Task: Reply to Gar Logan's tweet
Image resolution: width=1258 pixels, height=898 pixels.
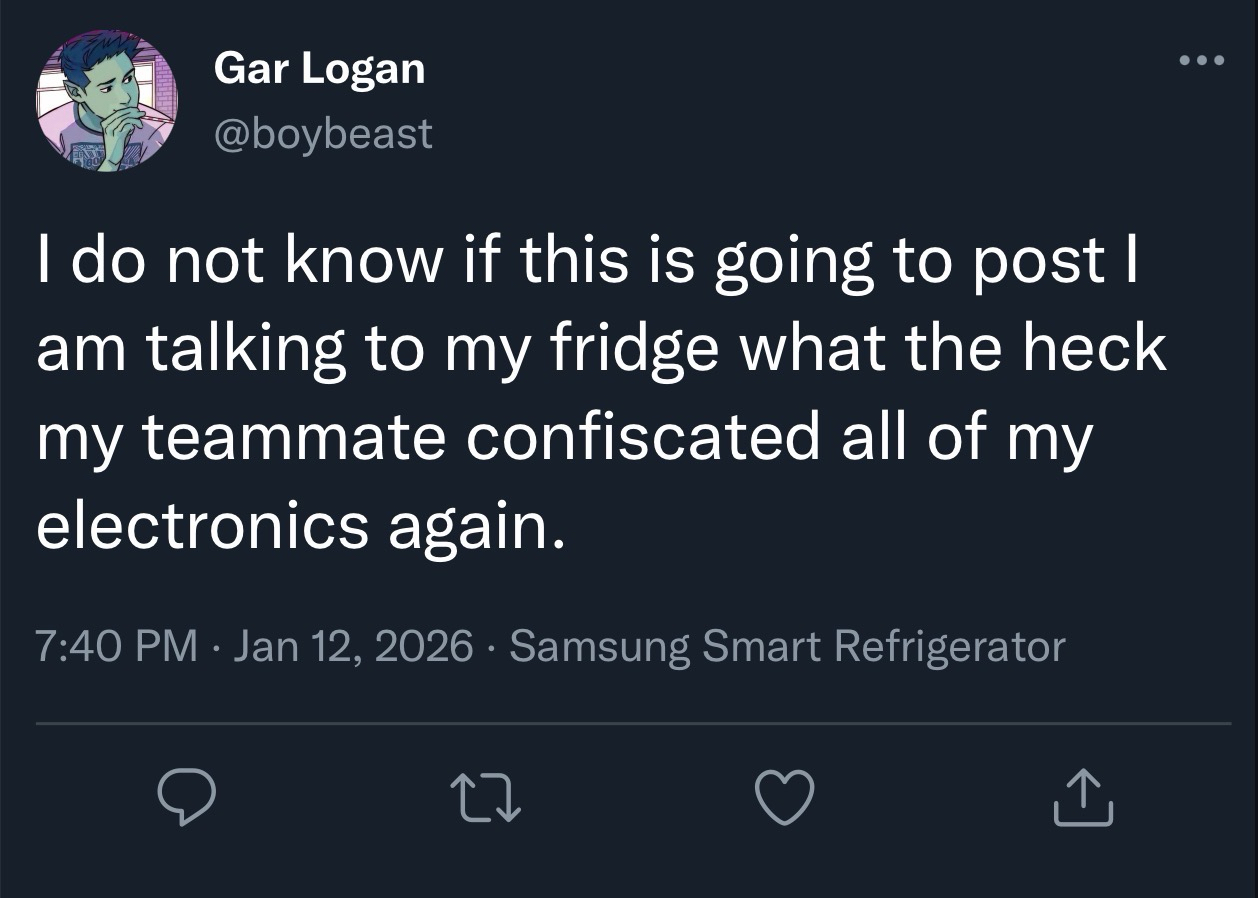Action: click(187, 798)
